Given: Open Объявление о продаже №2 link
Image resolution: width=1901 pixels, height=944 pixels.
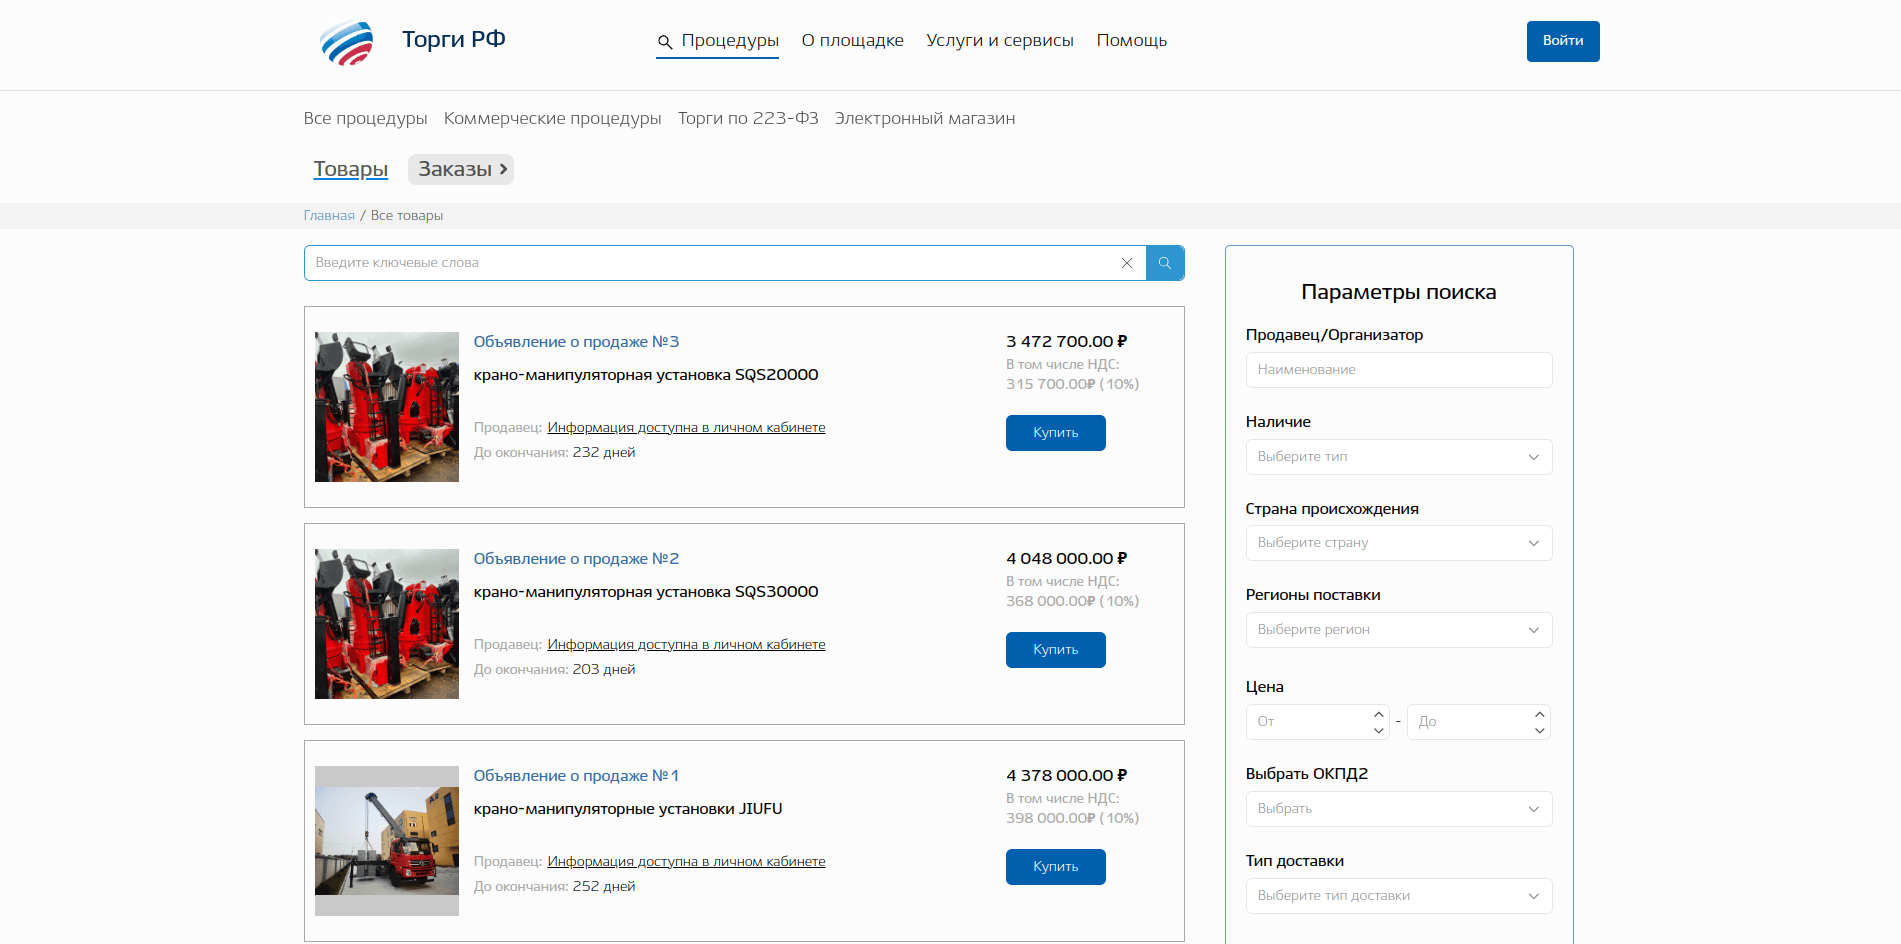Looking at the screenshot, I should click(576, 559).
